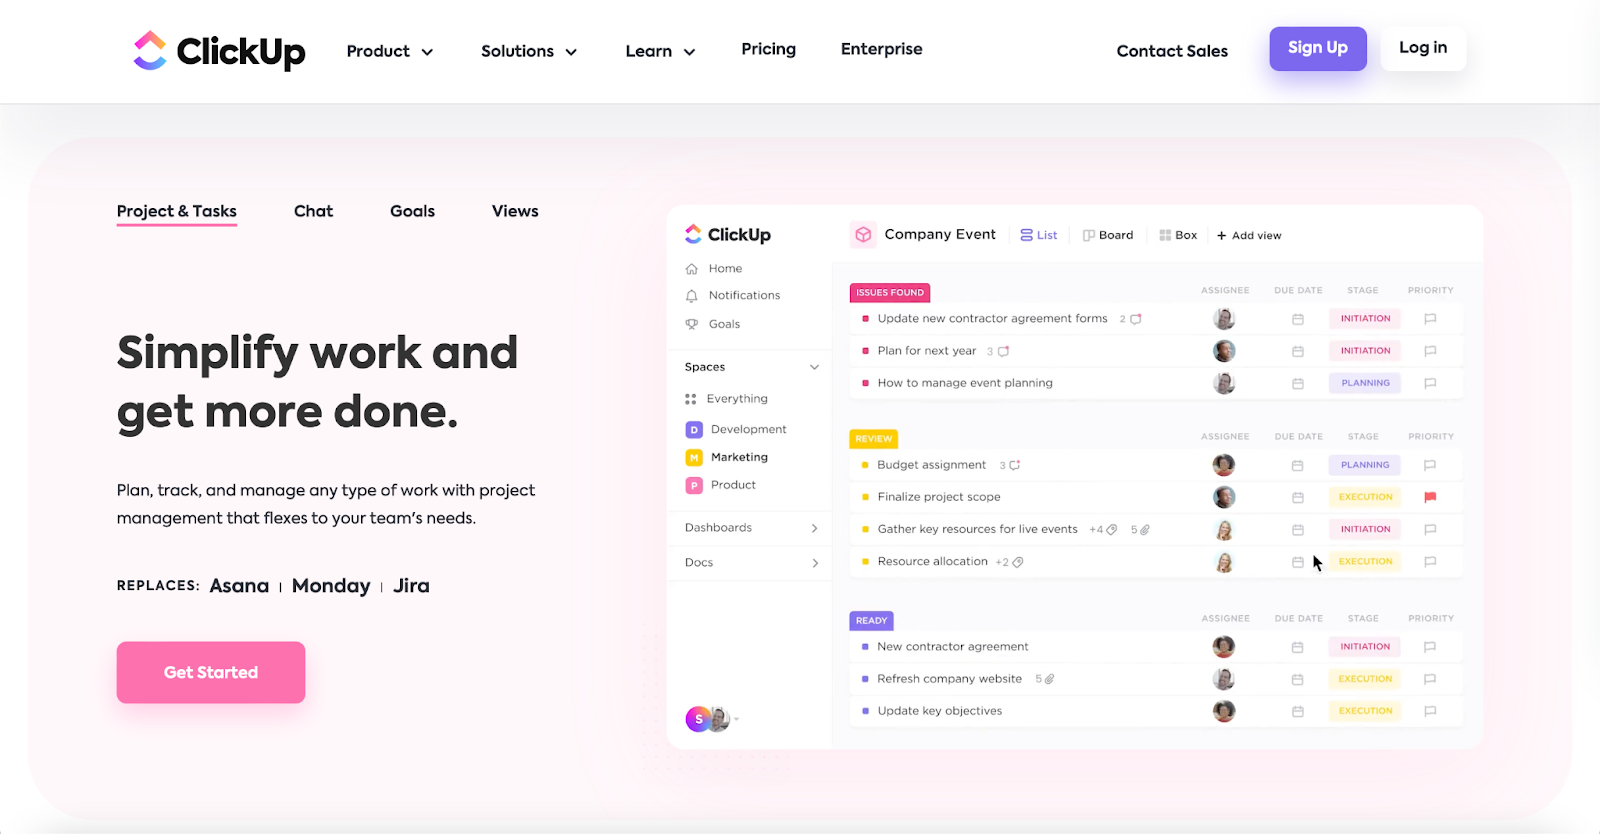The image size is (1600, 834).
Task: Click priority flag for Update new contractor agreement forms
Action: click(1430, 319)
